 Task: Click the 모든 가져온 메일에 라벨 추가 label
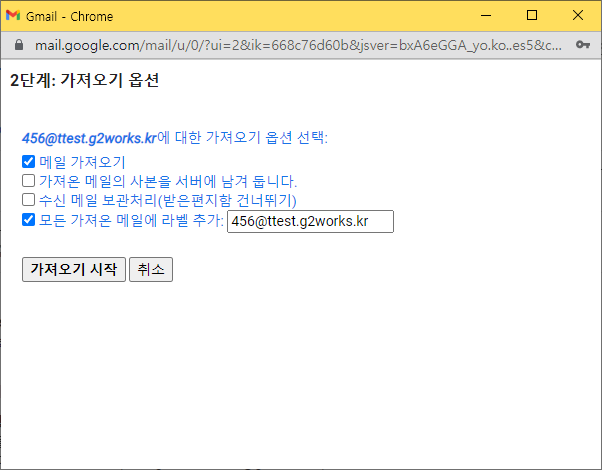(131, 220)
